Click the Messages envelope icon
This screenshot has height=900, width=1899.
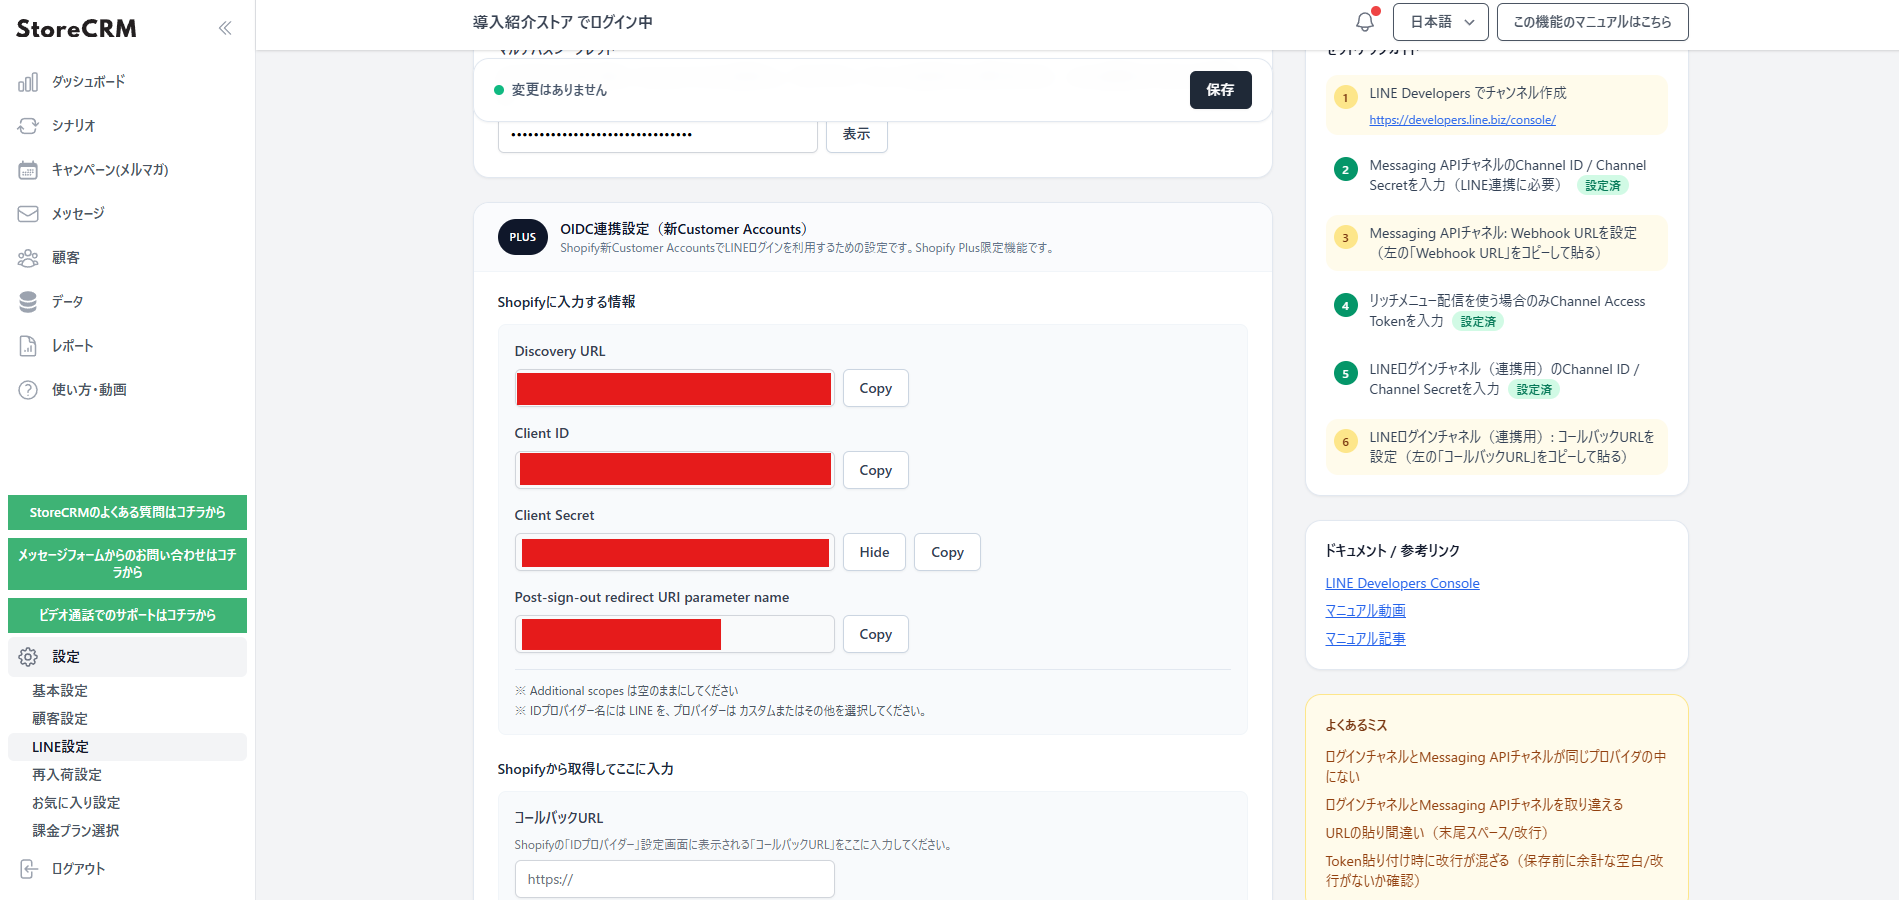[x=28, y=214]
